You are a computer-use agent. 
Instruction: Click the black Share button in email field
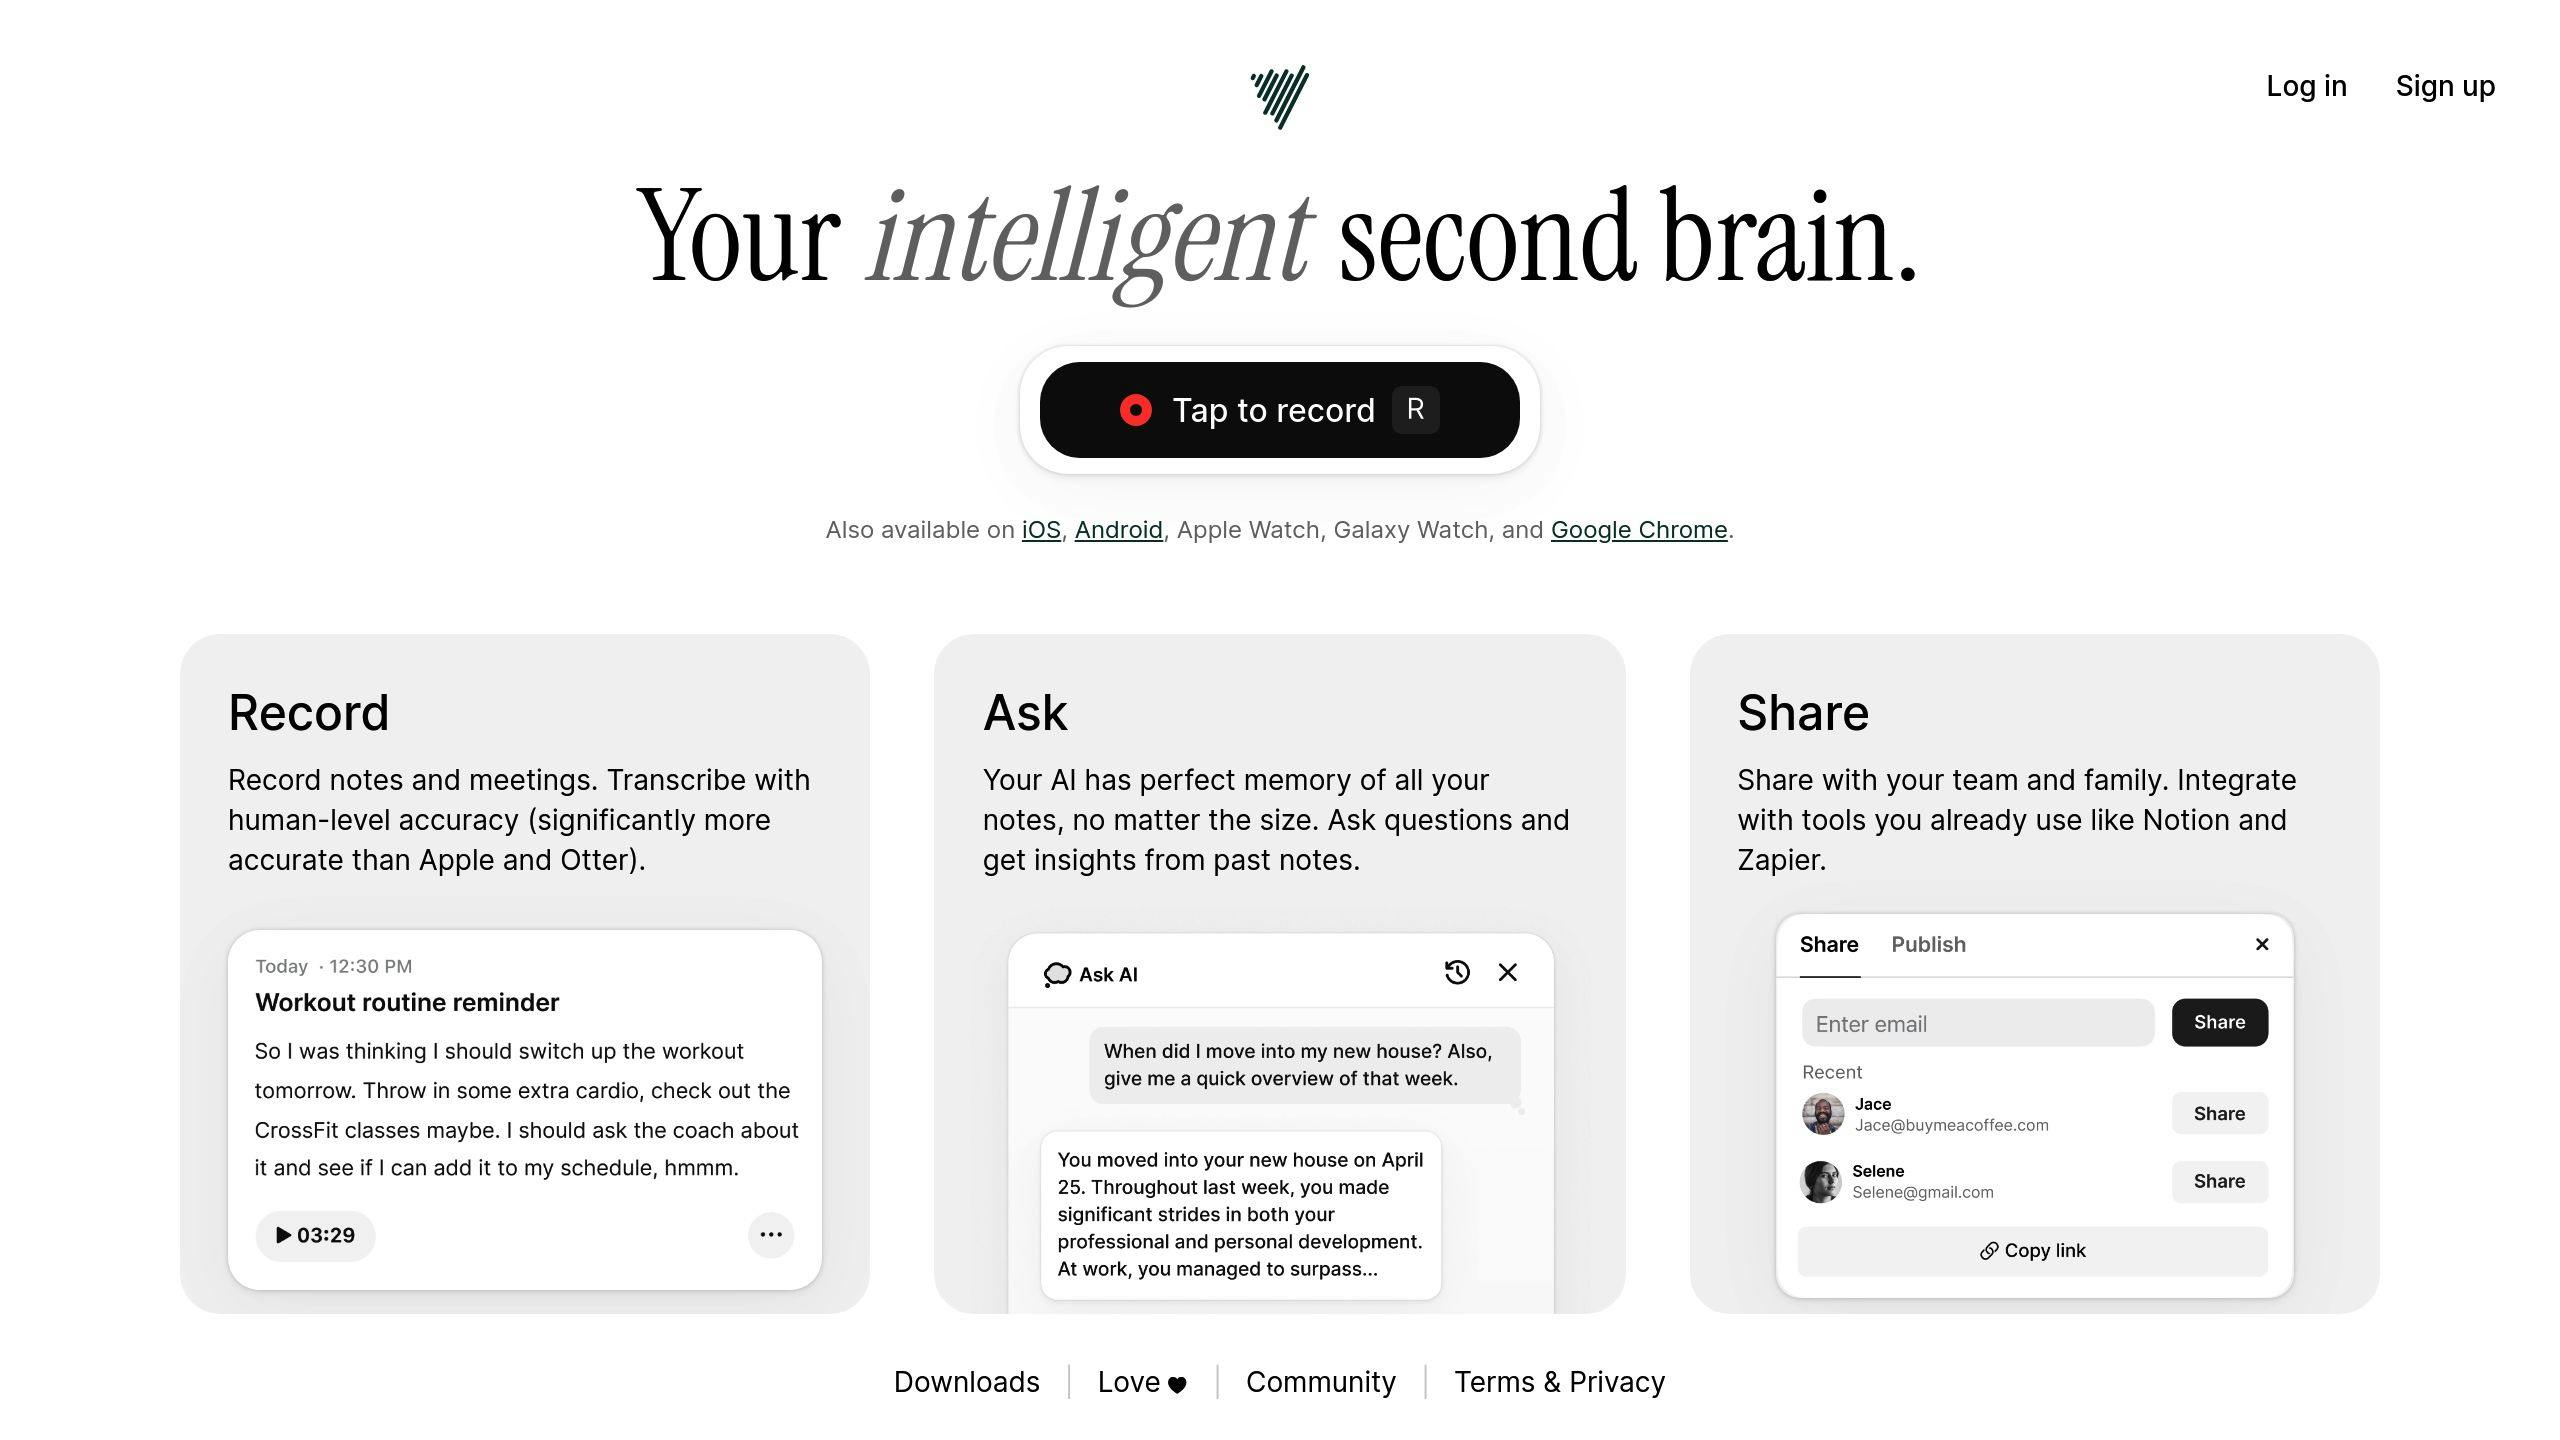2217,1023
